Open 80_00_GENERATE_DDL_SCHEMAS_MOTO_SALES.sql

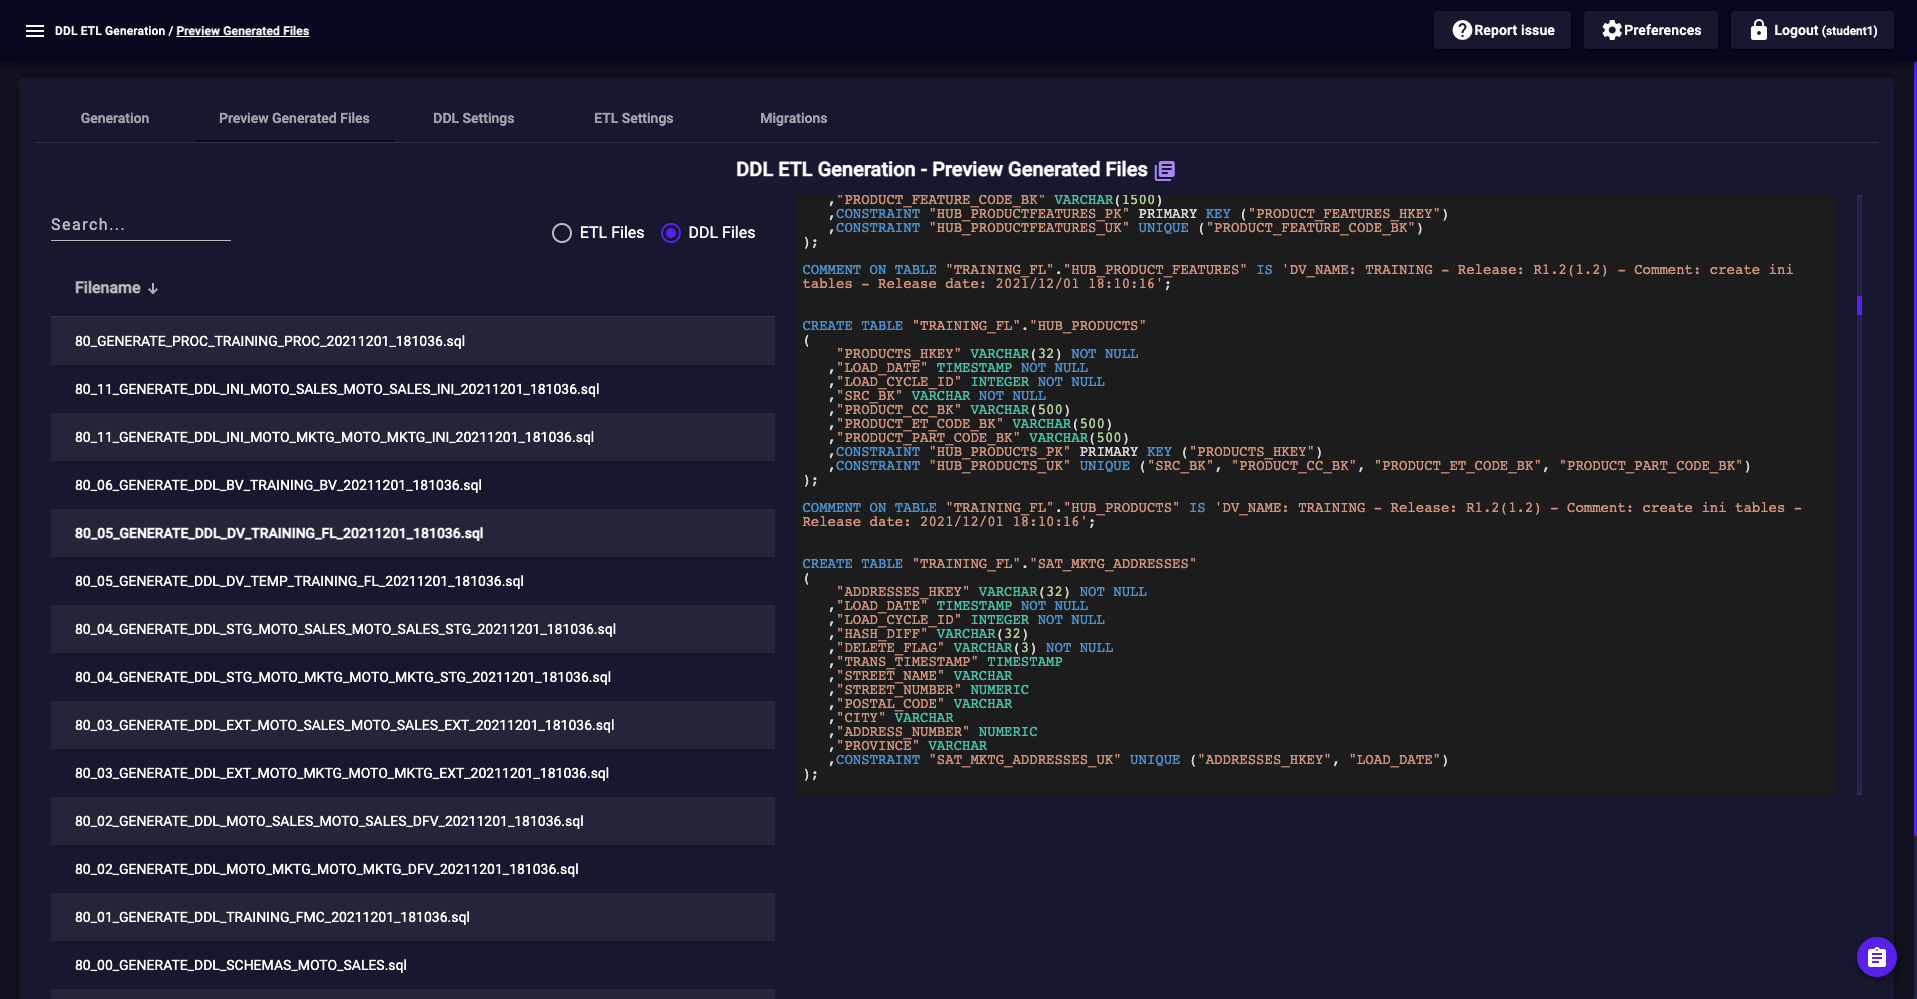coord(413,965)
